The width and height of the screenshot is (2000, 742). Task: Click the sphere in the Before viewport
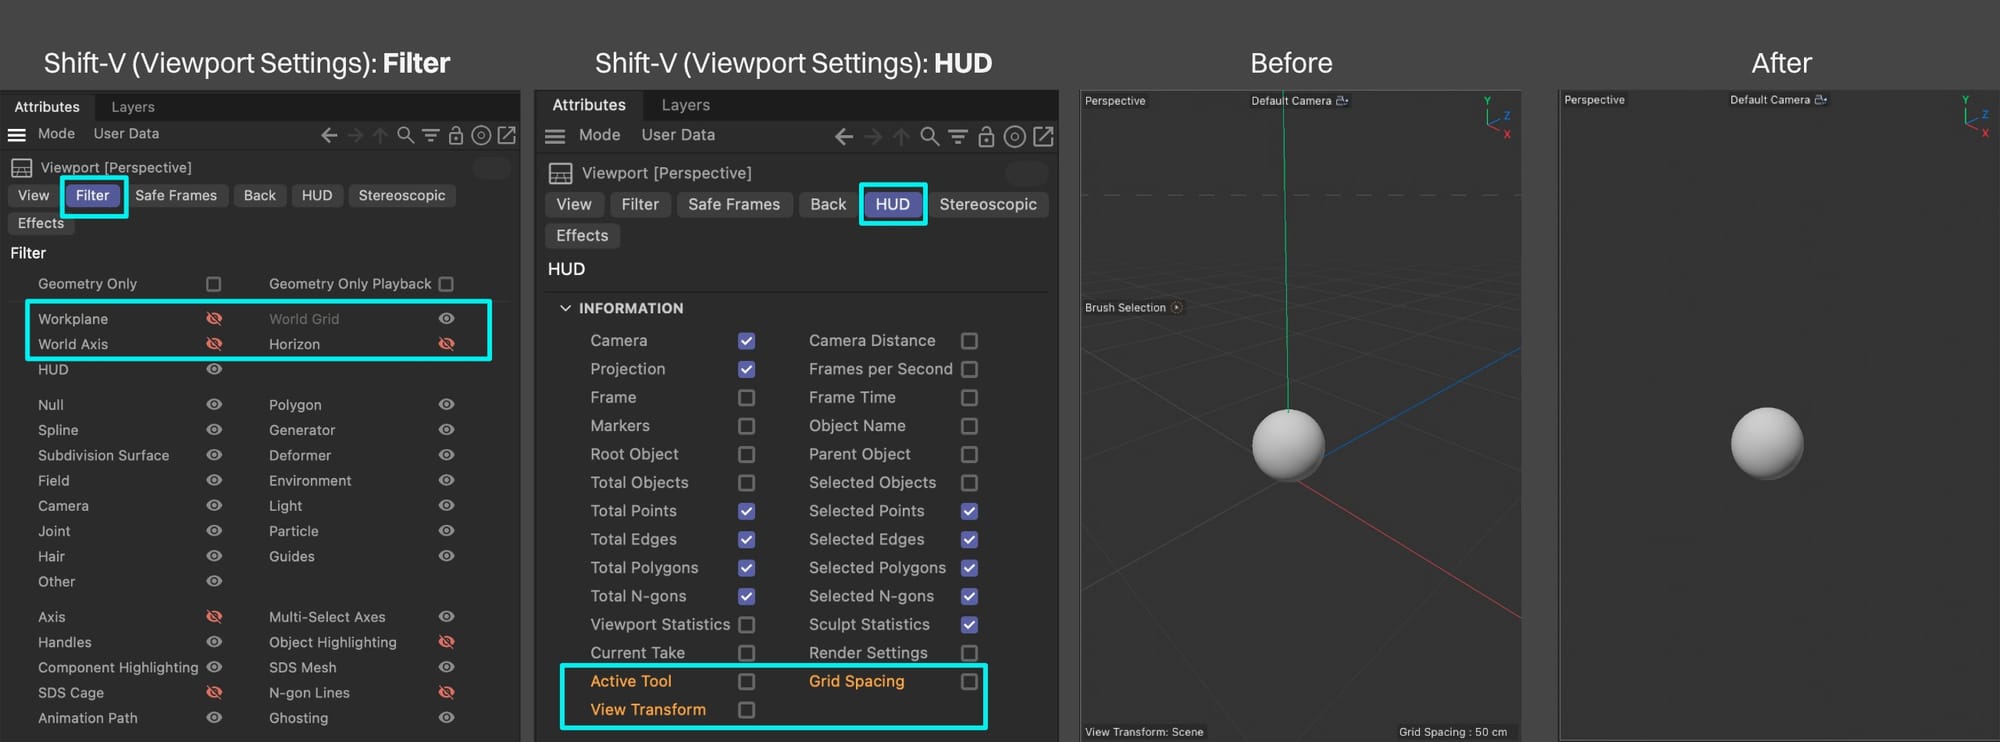pos(1288,446)
